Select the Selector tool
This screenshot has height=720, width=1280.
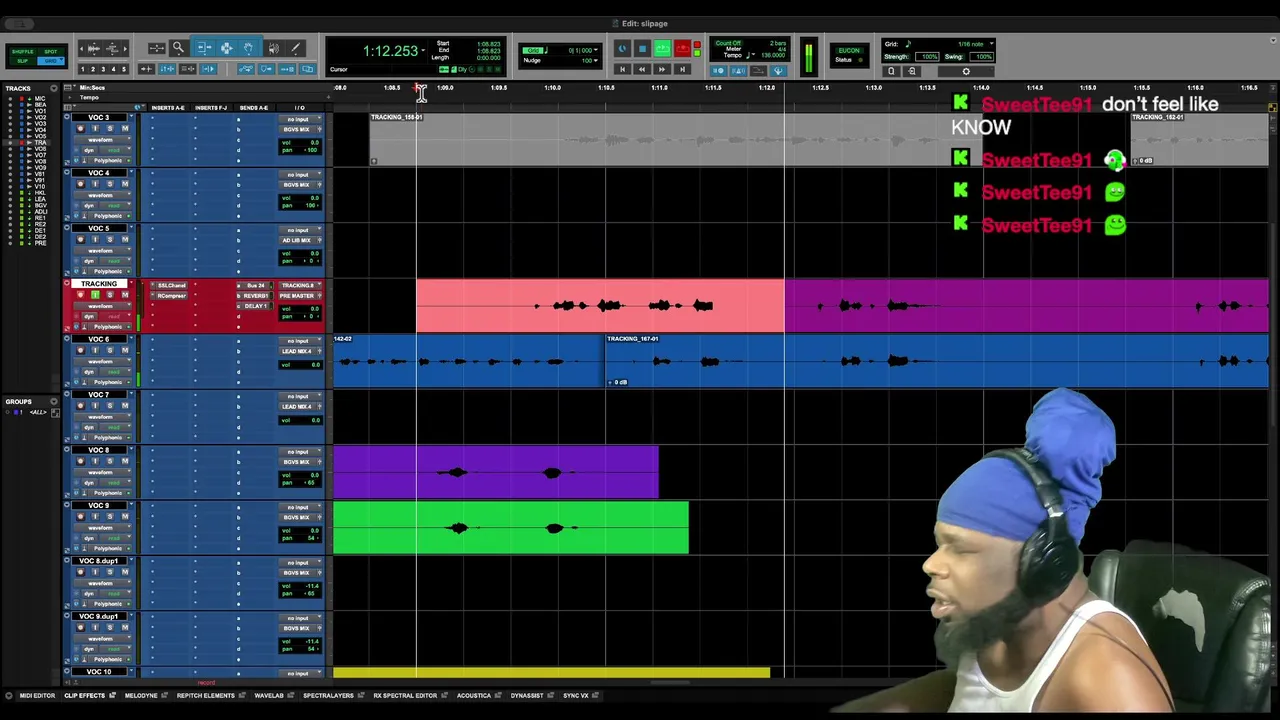pos(226,47)
